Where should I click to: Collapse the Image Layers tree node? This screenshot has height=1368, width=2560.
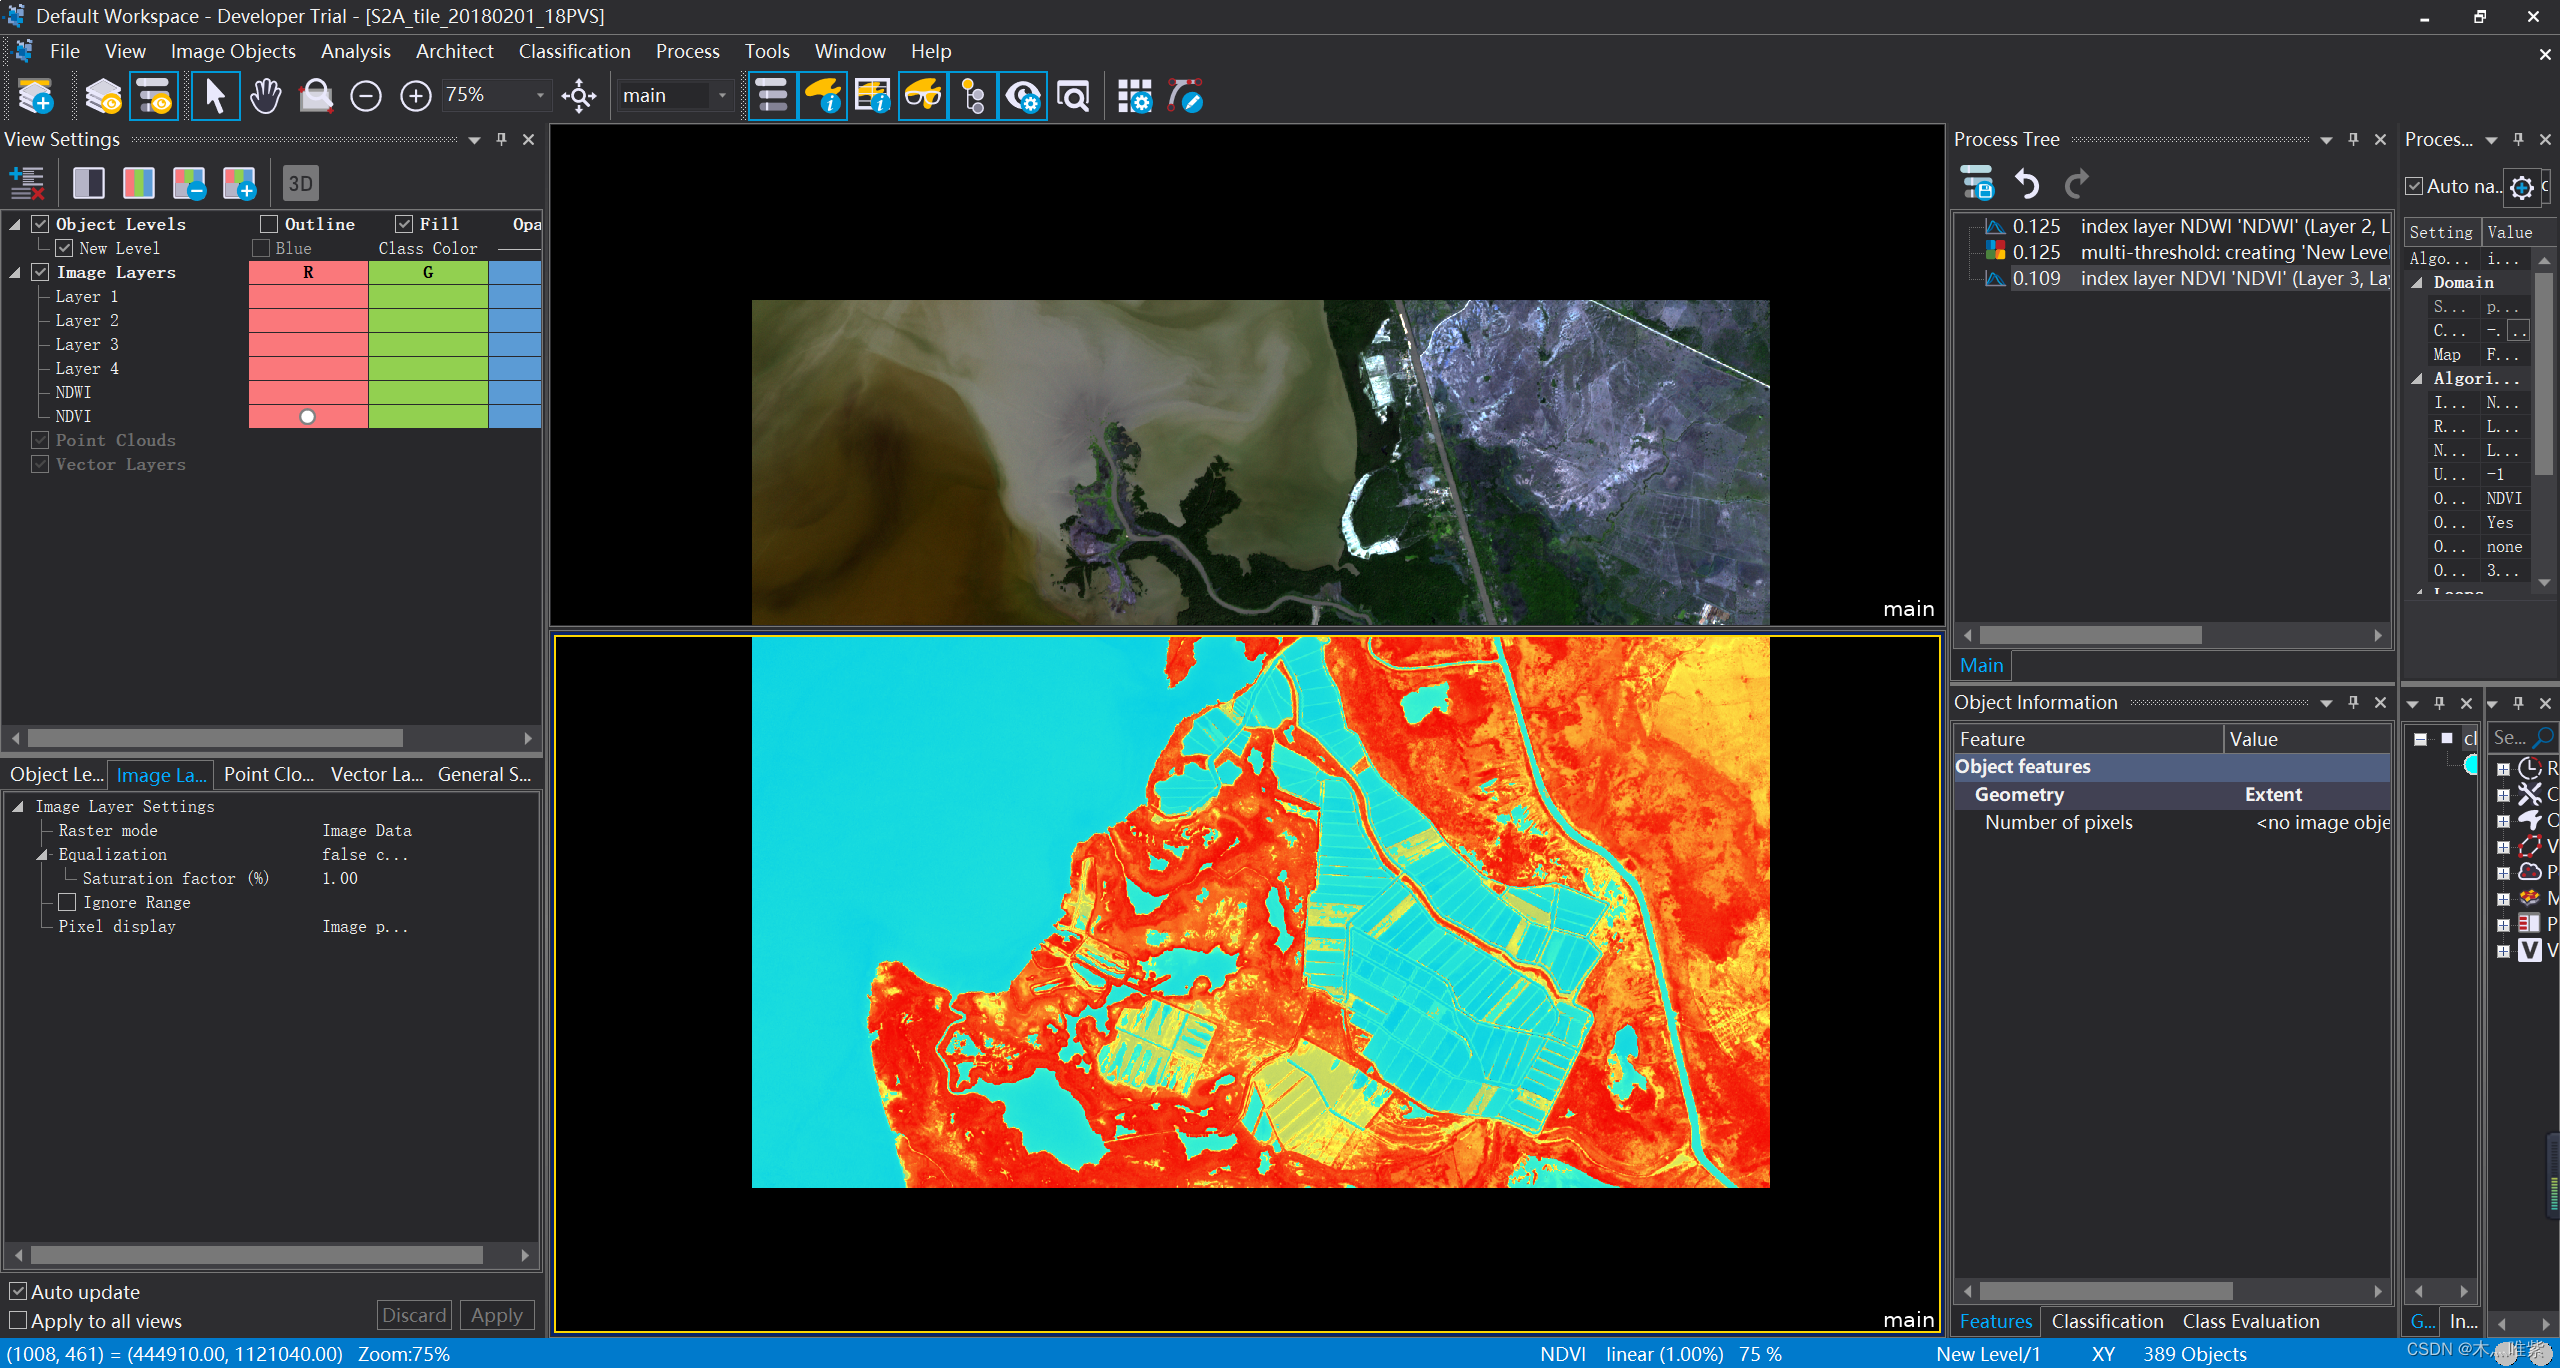15,272
